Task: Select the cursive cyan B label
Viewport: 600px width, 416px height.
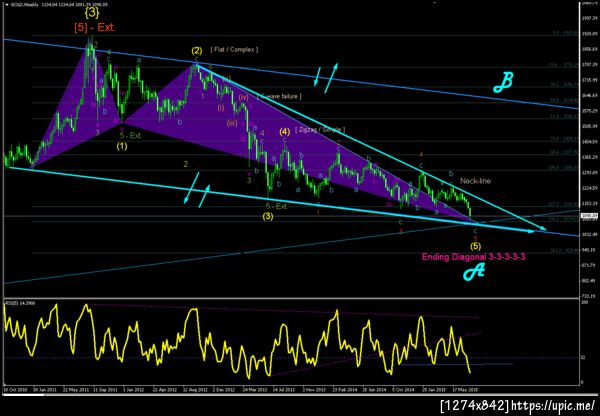Action: pyautogui.click(x=502, y=82)
